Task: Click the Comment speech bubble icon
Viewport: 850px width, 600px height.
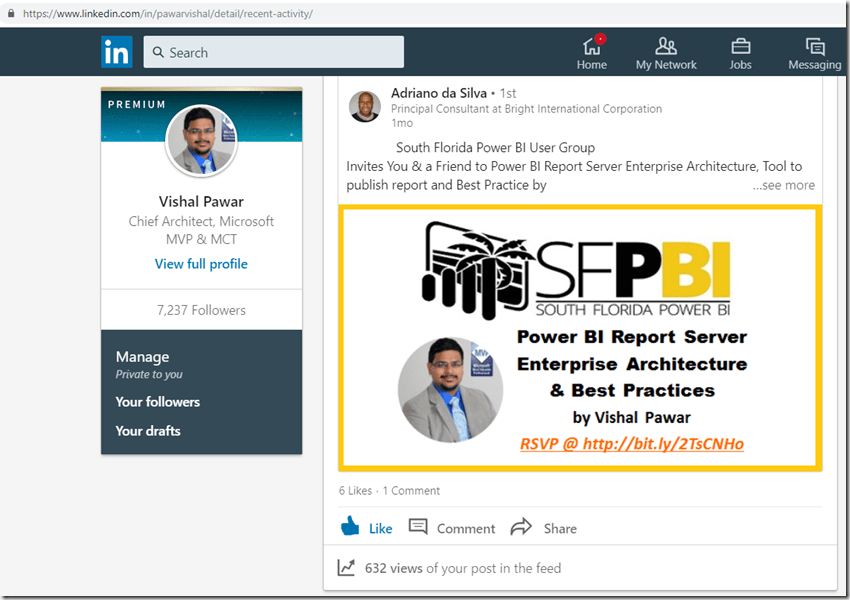Action: point(418,527)
